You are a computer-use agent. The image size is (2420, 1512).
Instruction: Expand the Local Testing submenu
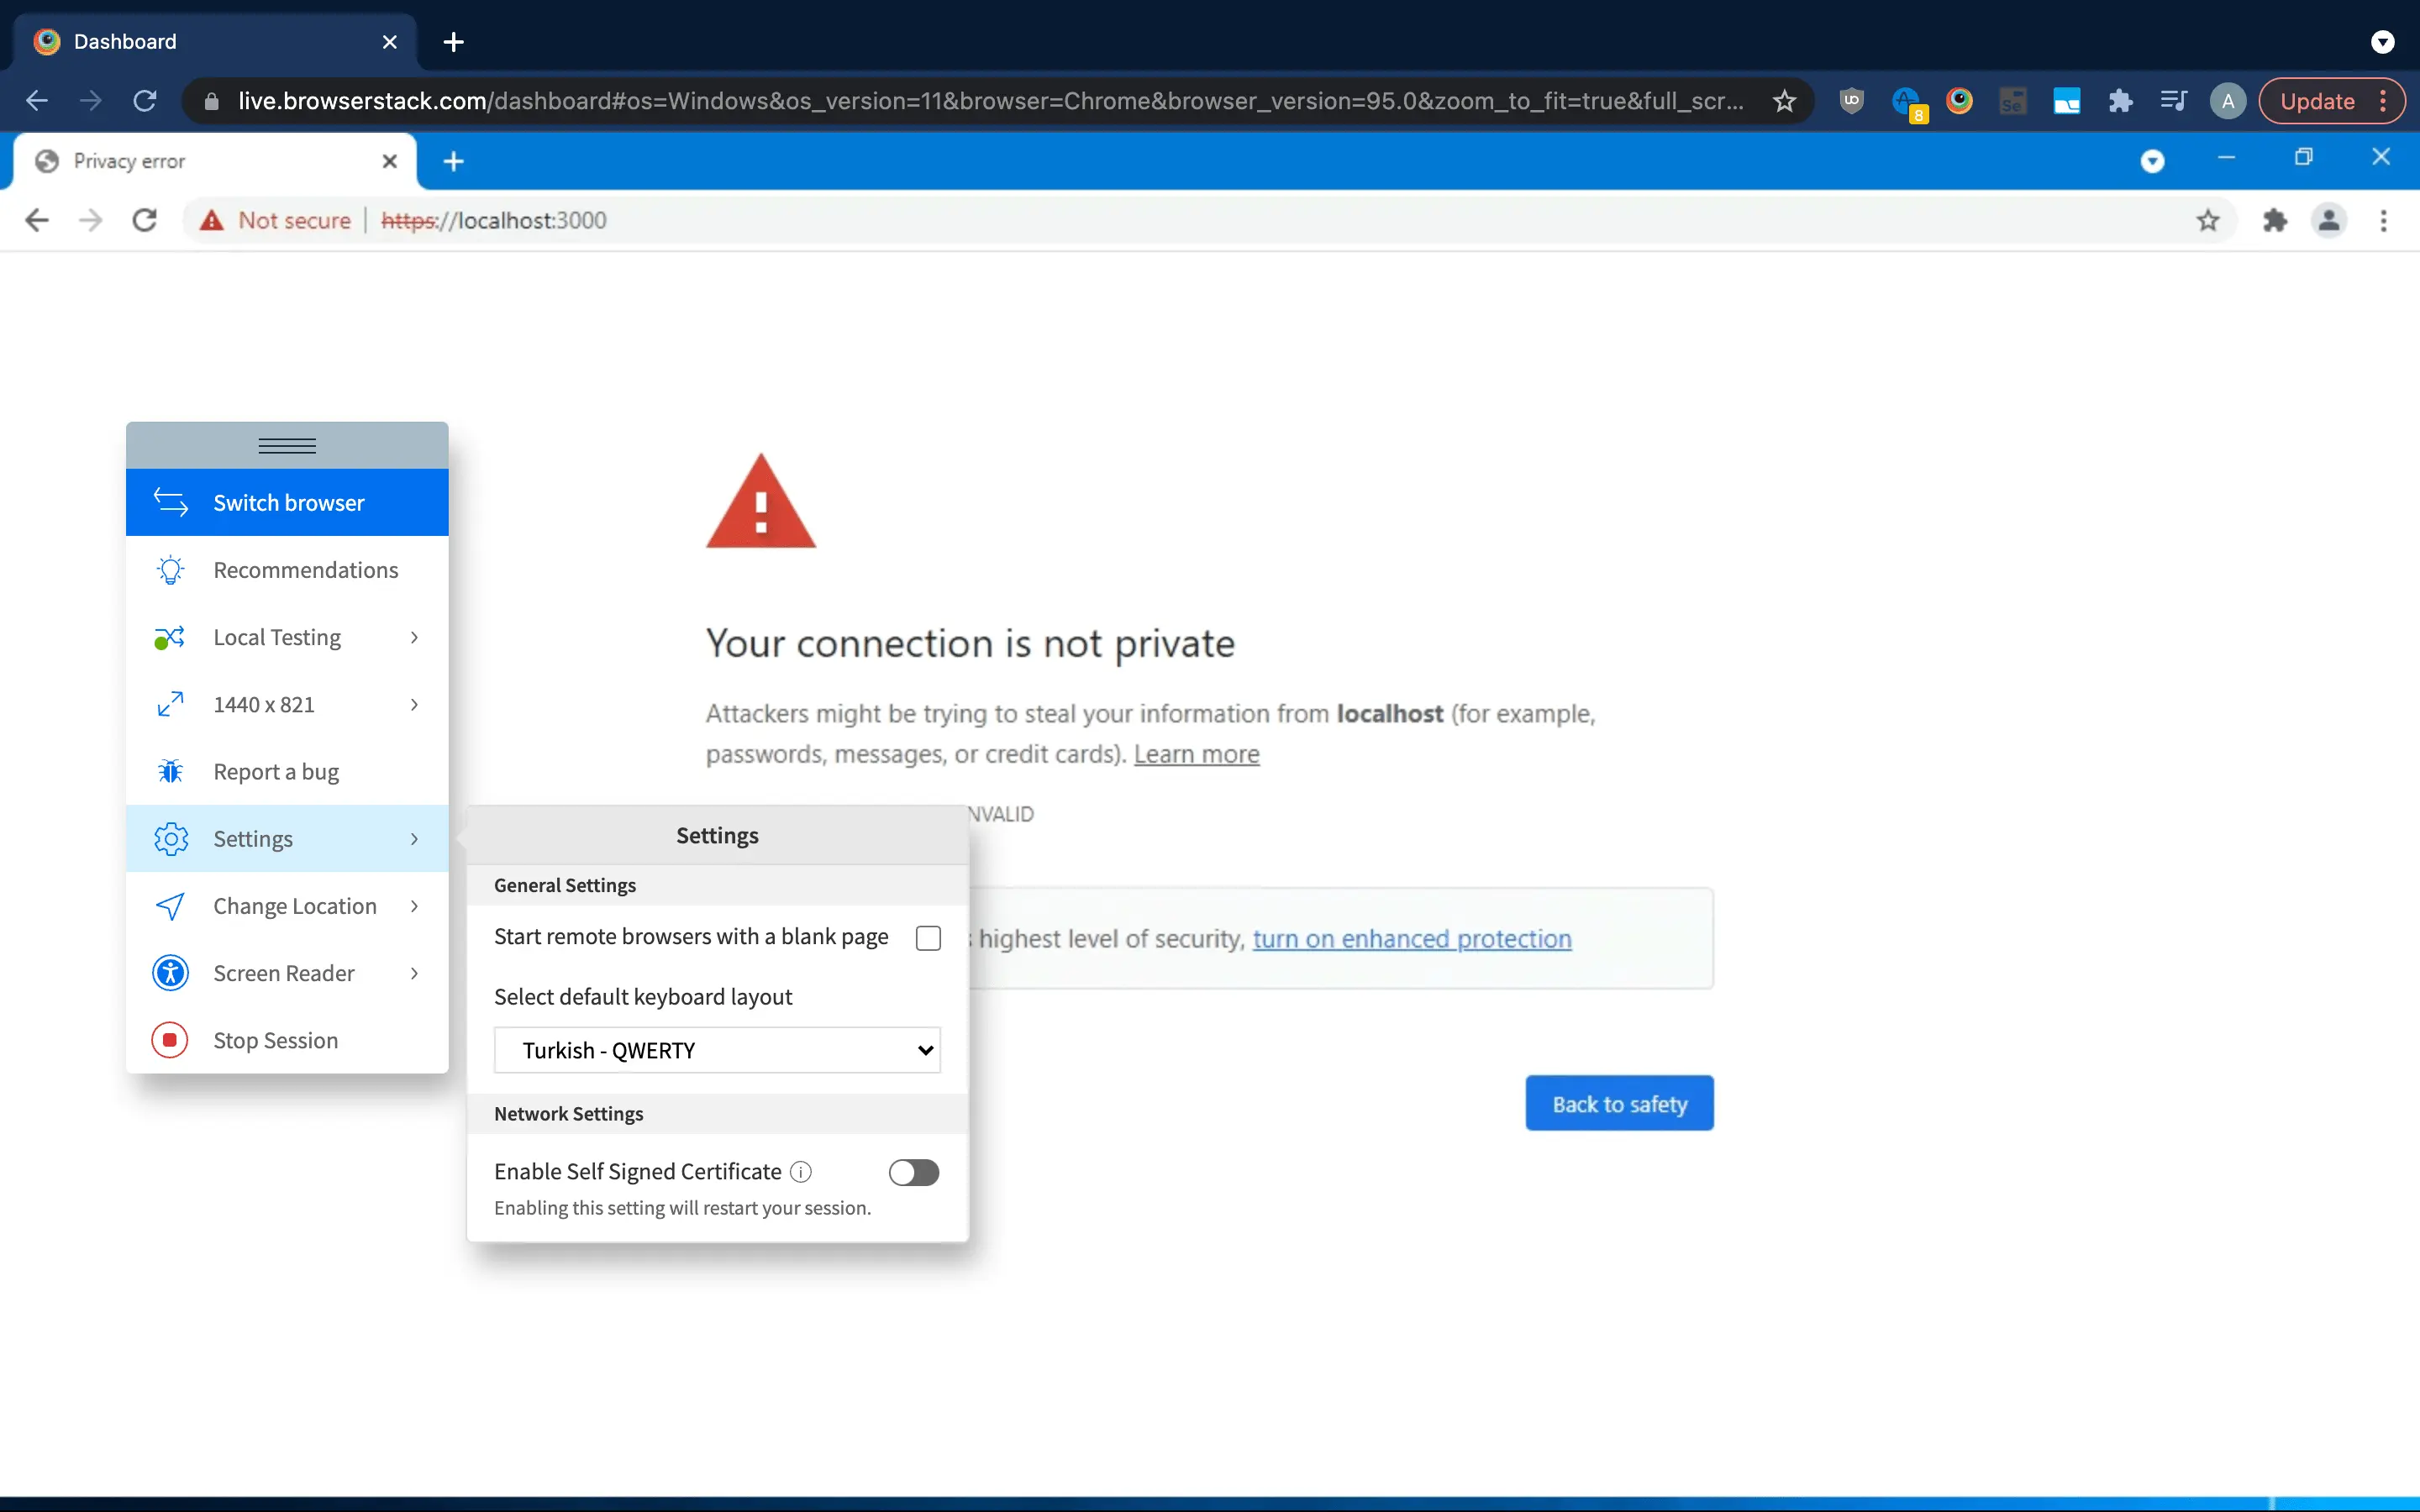286,637
